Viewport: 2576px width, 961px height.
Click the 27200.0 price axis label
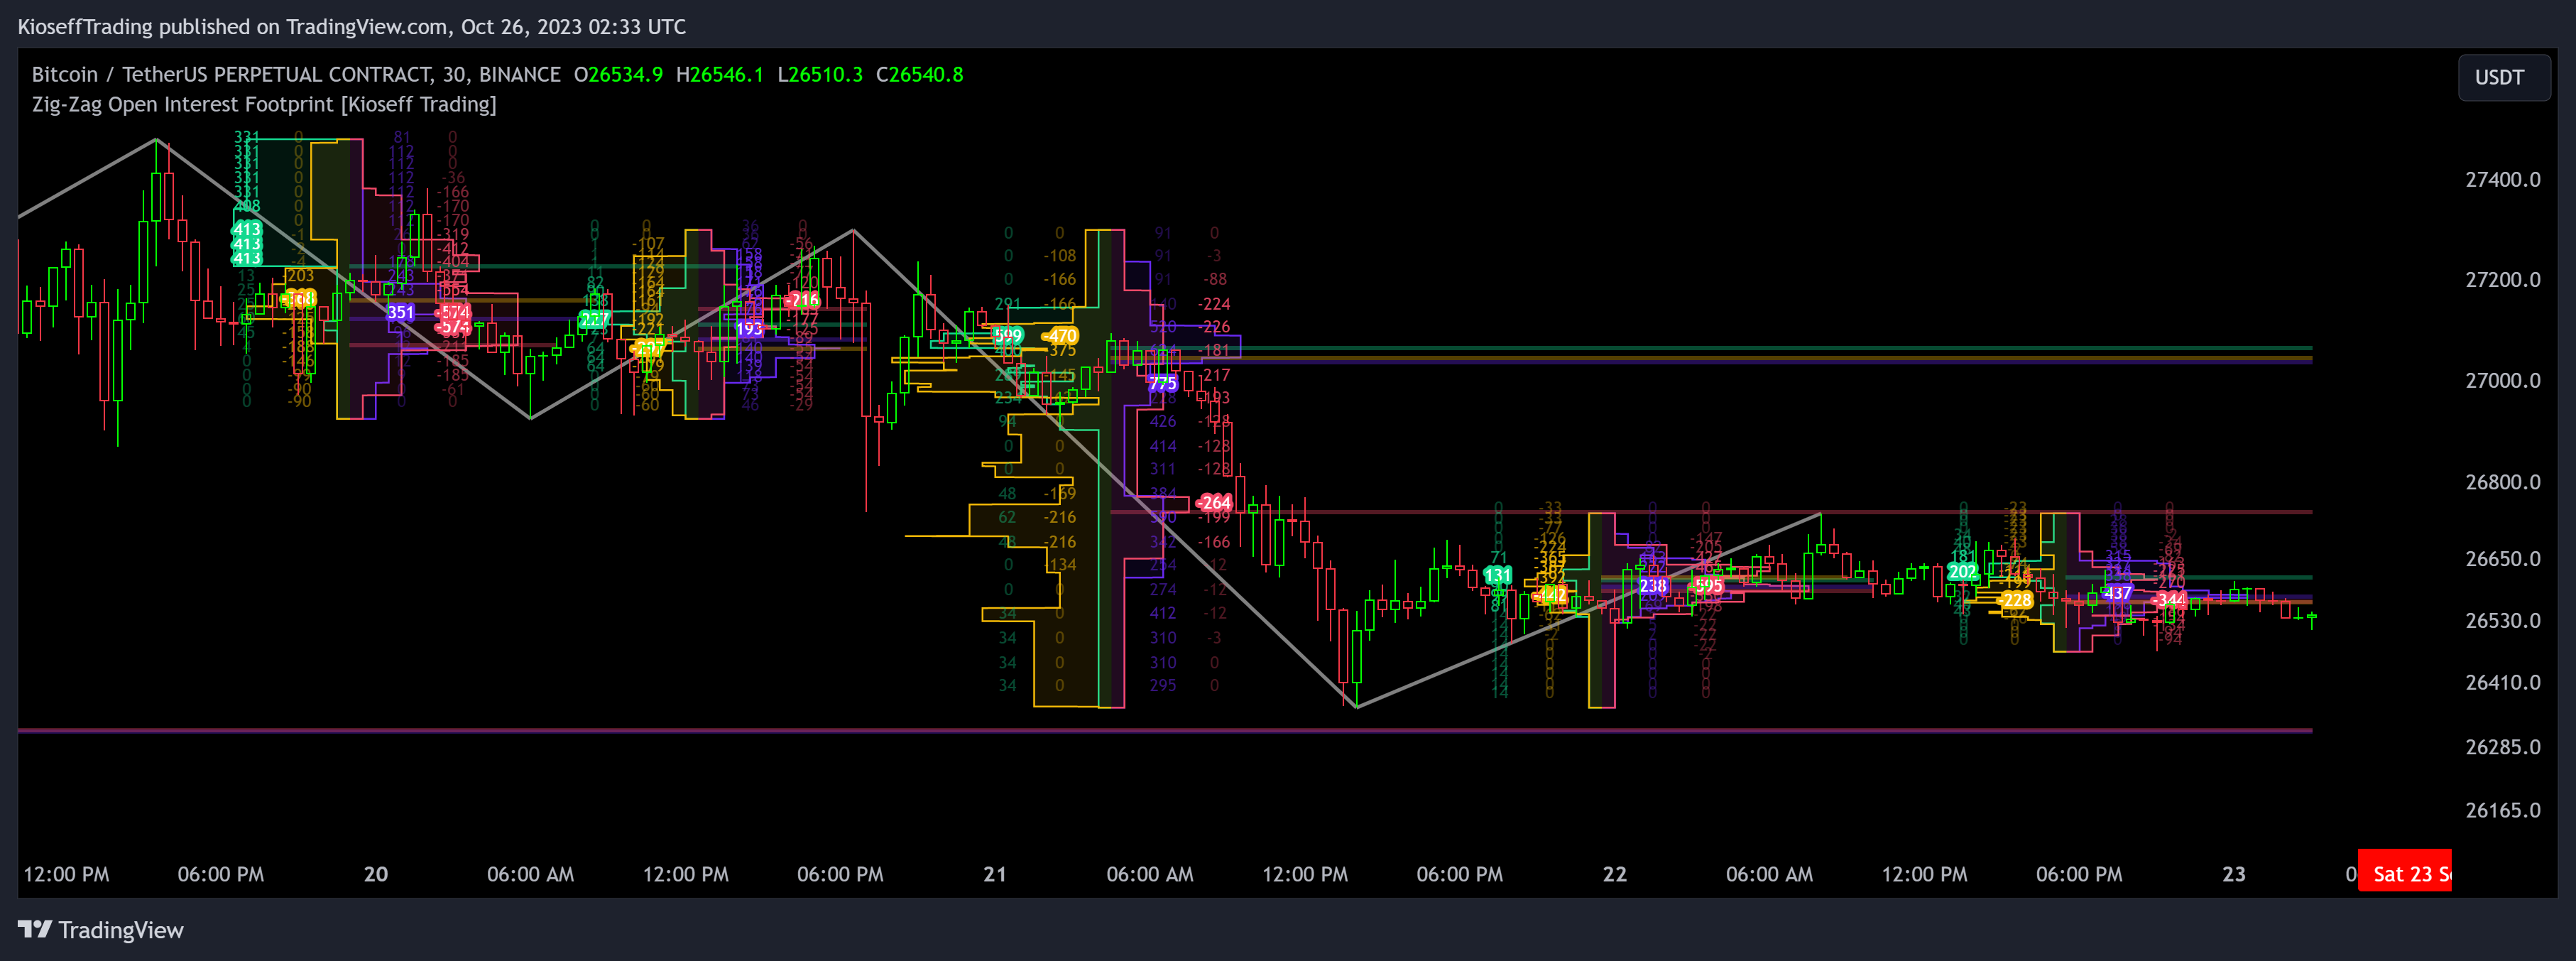(x=2503, y=280)
